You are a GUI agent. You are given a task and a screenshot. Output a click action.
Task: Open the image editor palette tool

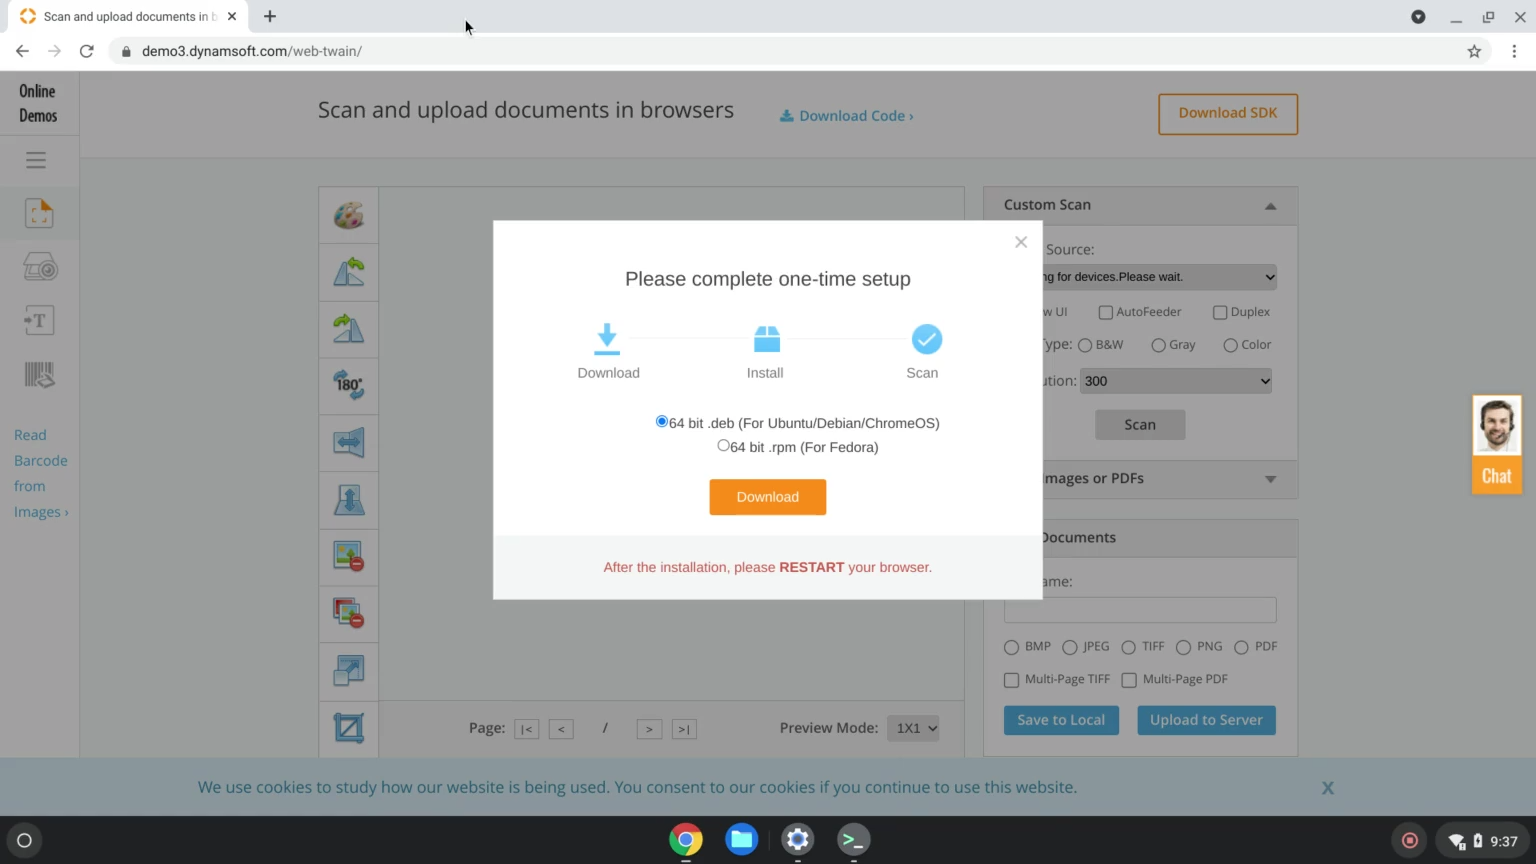click(349, 215)
